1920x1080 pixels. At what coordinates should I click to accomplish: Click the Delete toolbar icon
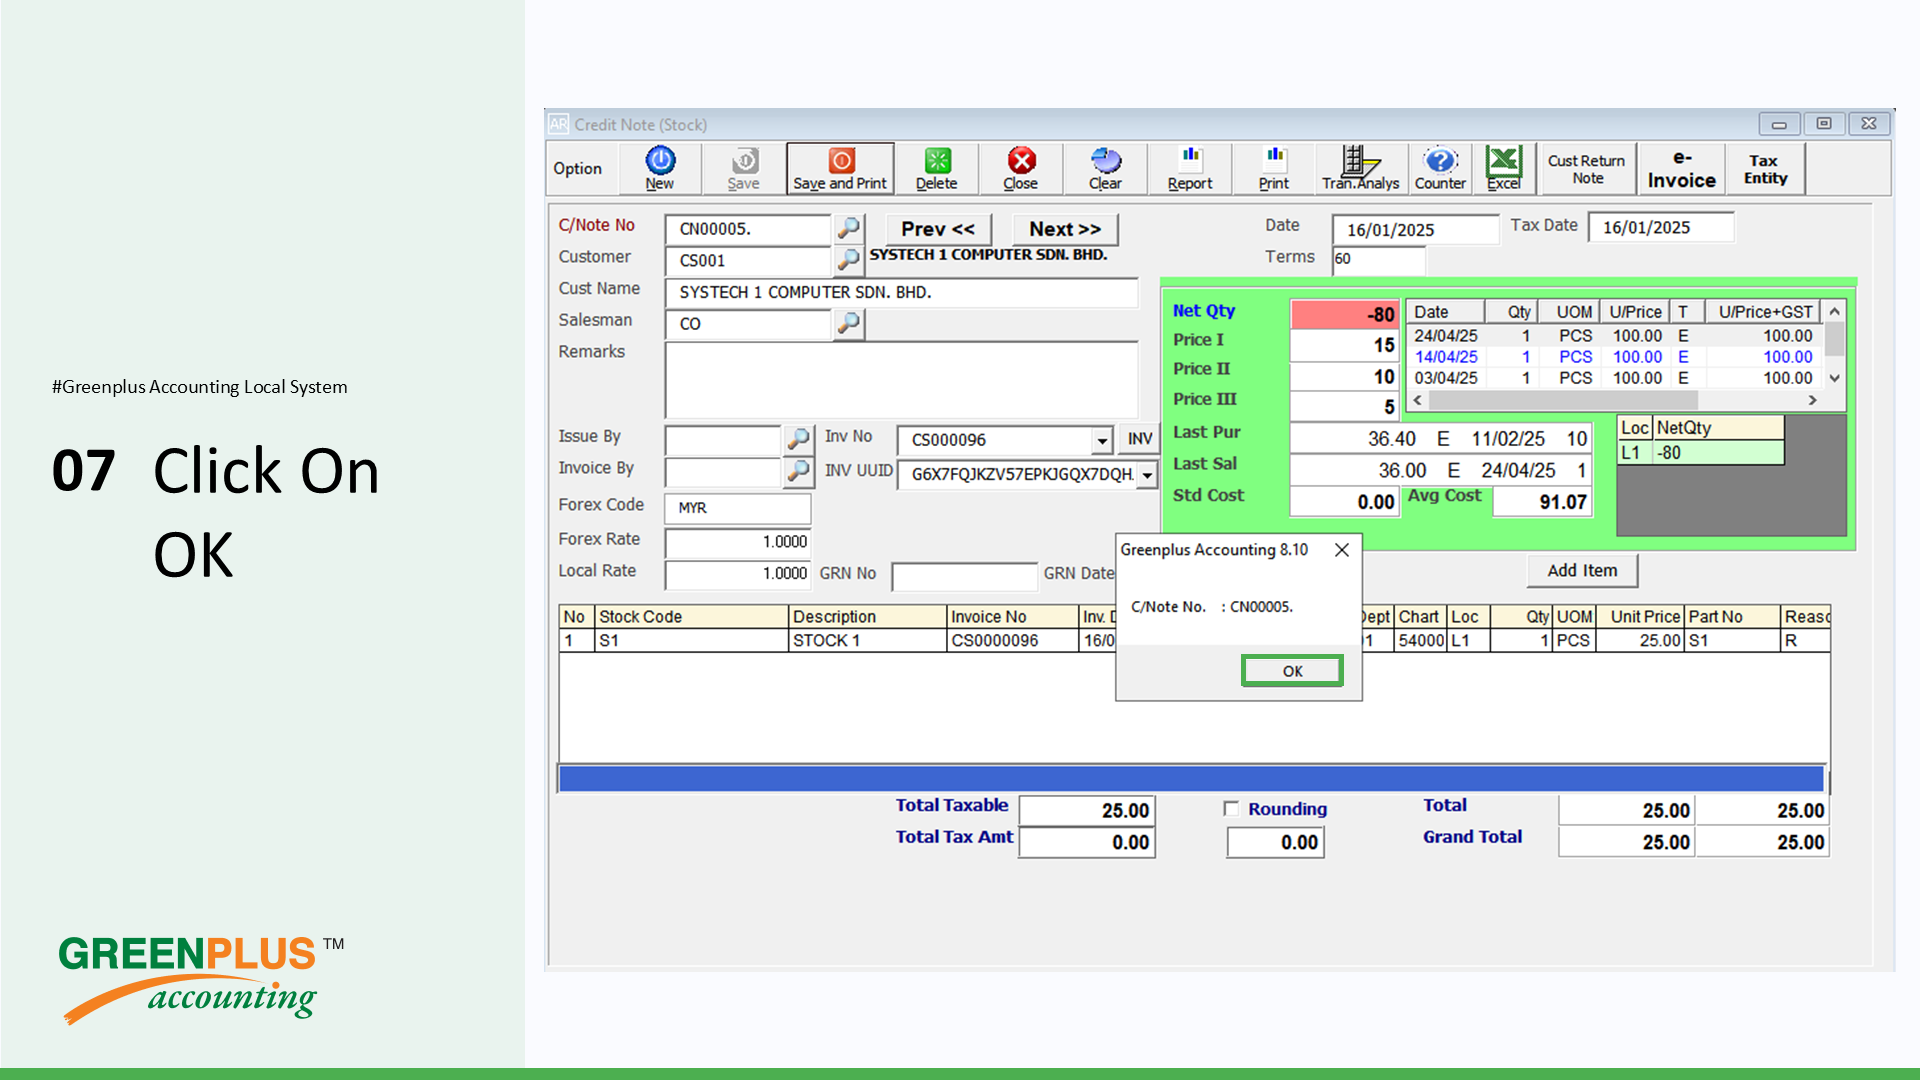click(937, 168)
